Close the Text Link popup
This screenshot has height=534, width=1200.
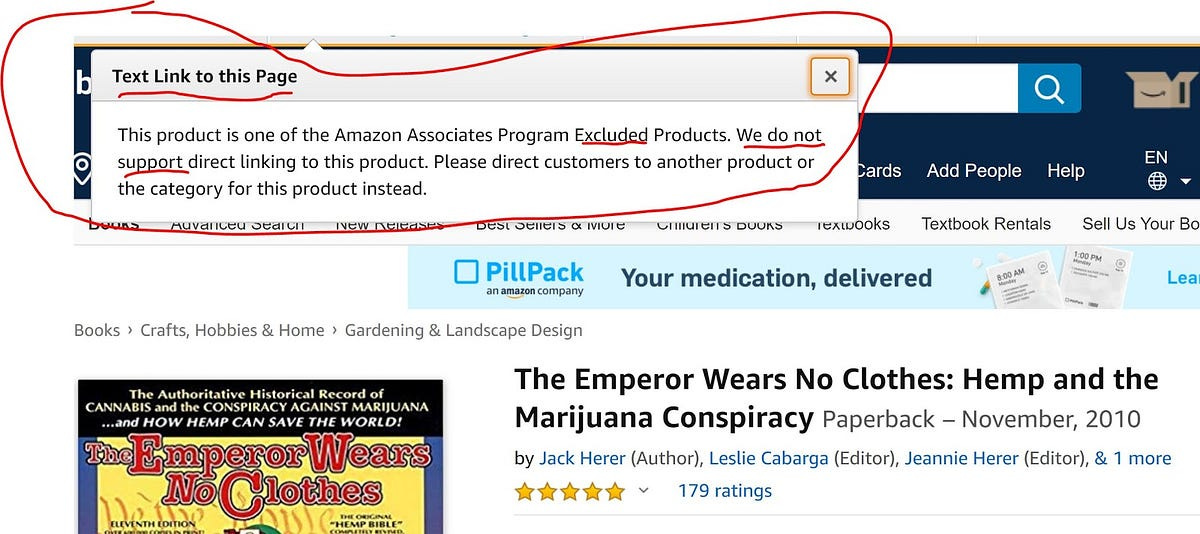coord(830,76)
